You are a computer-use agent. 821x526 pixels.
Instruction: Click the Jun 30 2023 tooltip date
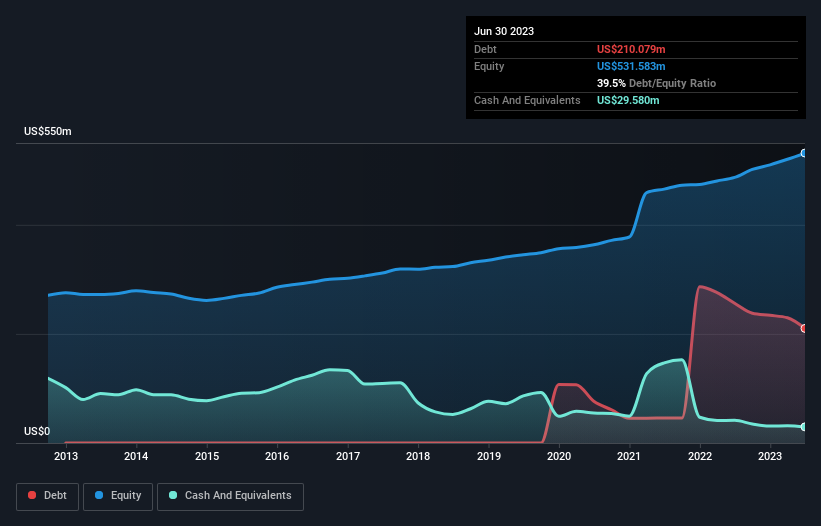[x=504, y=31]
